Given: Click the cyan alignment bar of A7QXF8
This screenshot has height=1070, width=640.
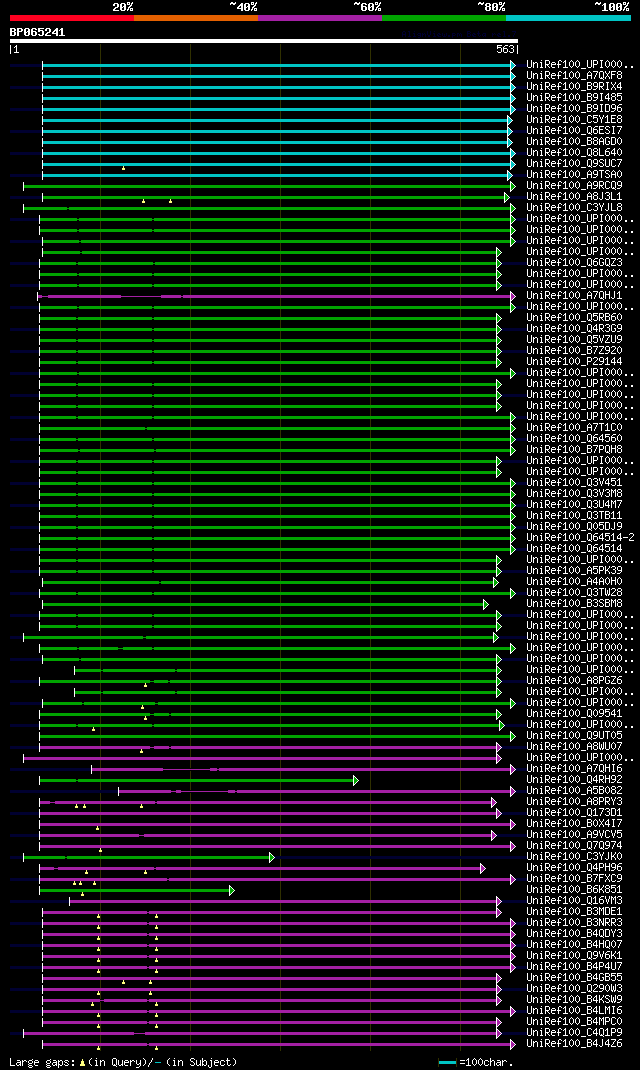Looking at the screenshot, I should [276, 76].
